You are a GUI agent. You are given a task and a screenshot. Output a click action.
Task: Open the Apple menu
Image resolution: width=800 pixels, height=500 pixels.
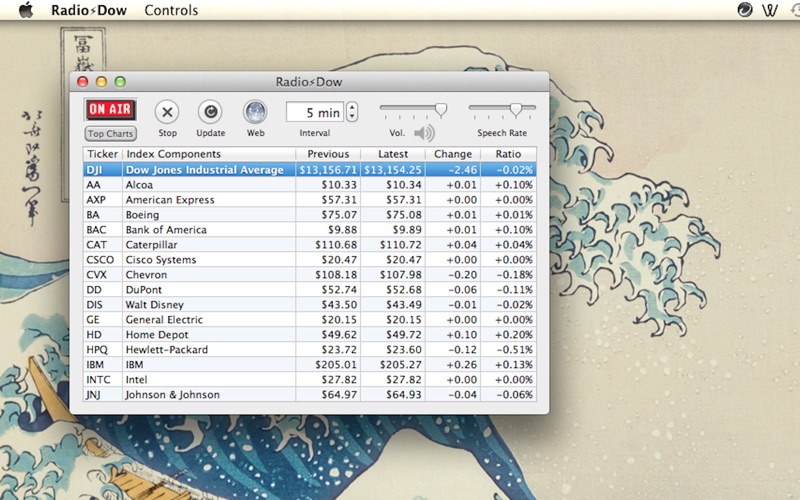click(26, 10)
